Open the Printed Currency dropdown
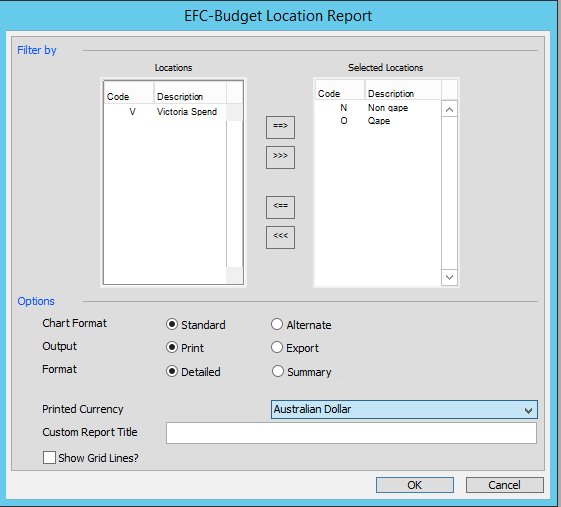561x507 pixels. click(404, 409)
